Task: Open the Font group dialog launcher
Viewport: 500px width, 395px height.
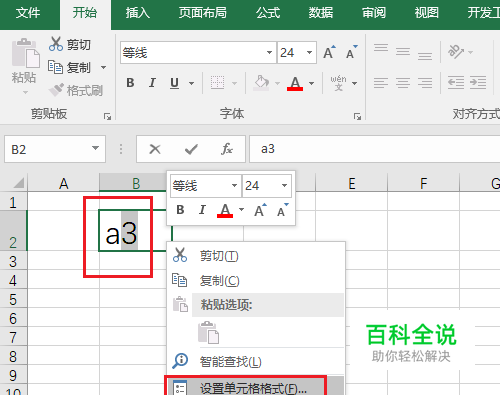Action: (358, 116)
